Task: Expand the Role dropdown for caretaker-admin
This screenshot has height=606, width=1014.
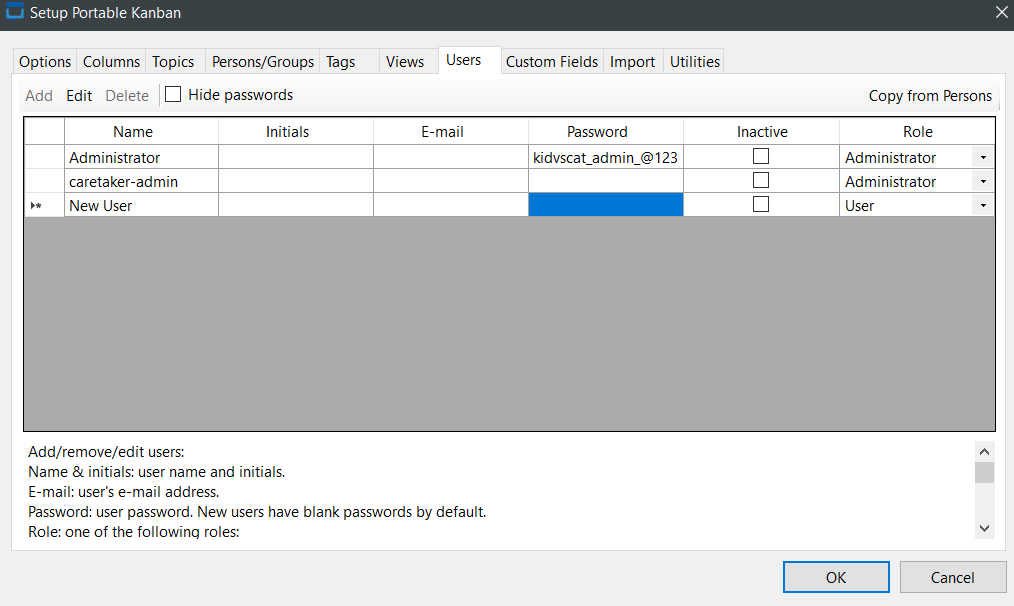Action: point(983,182)
